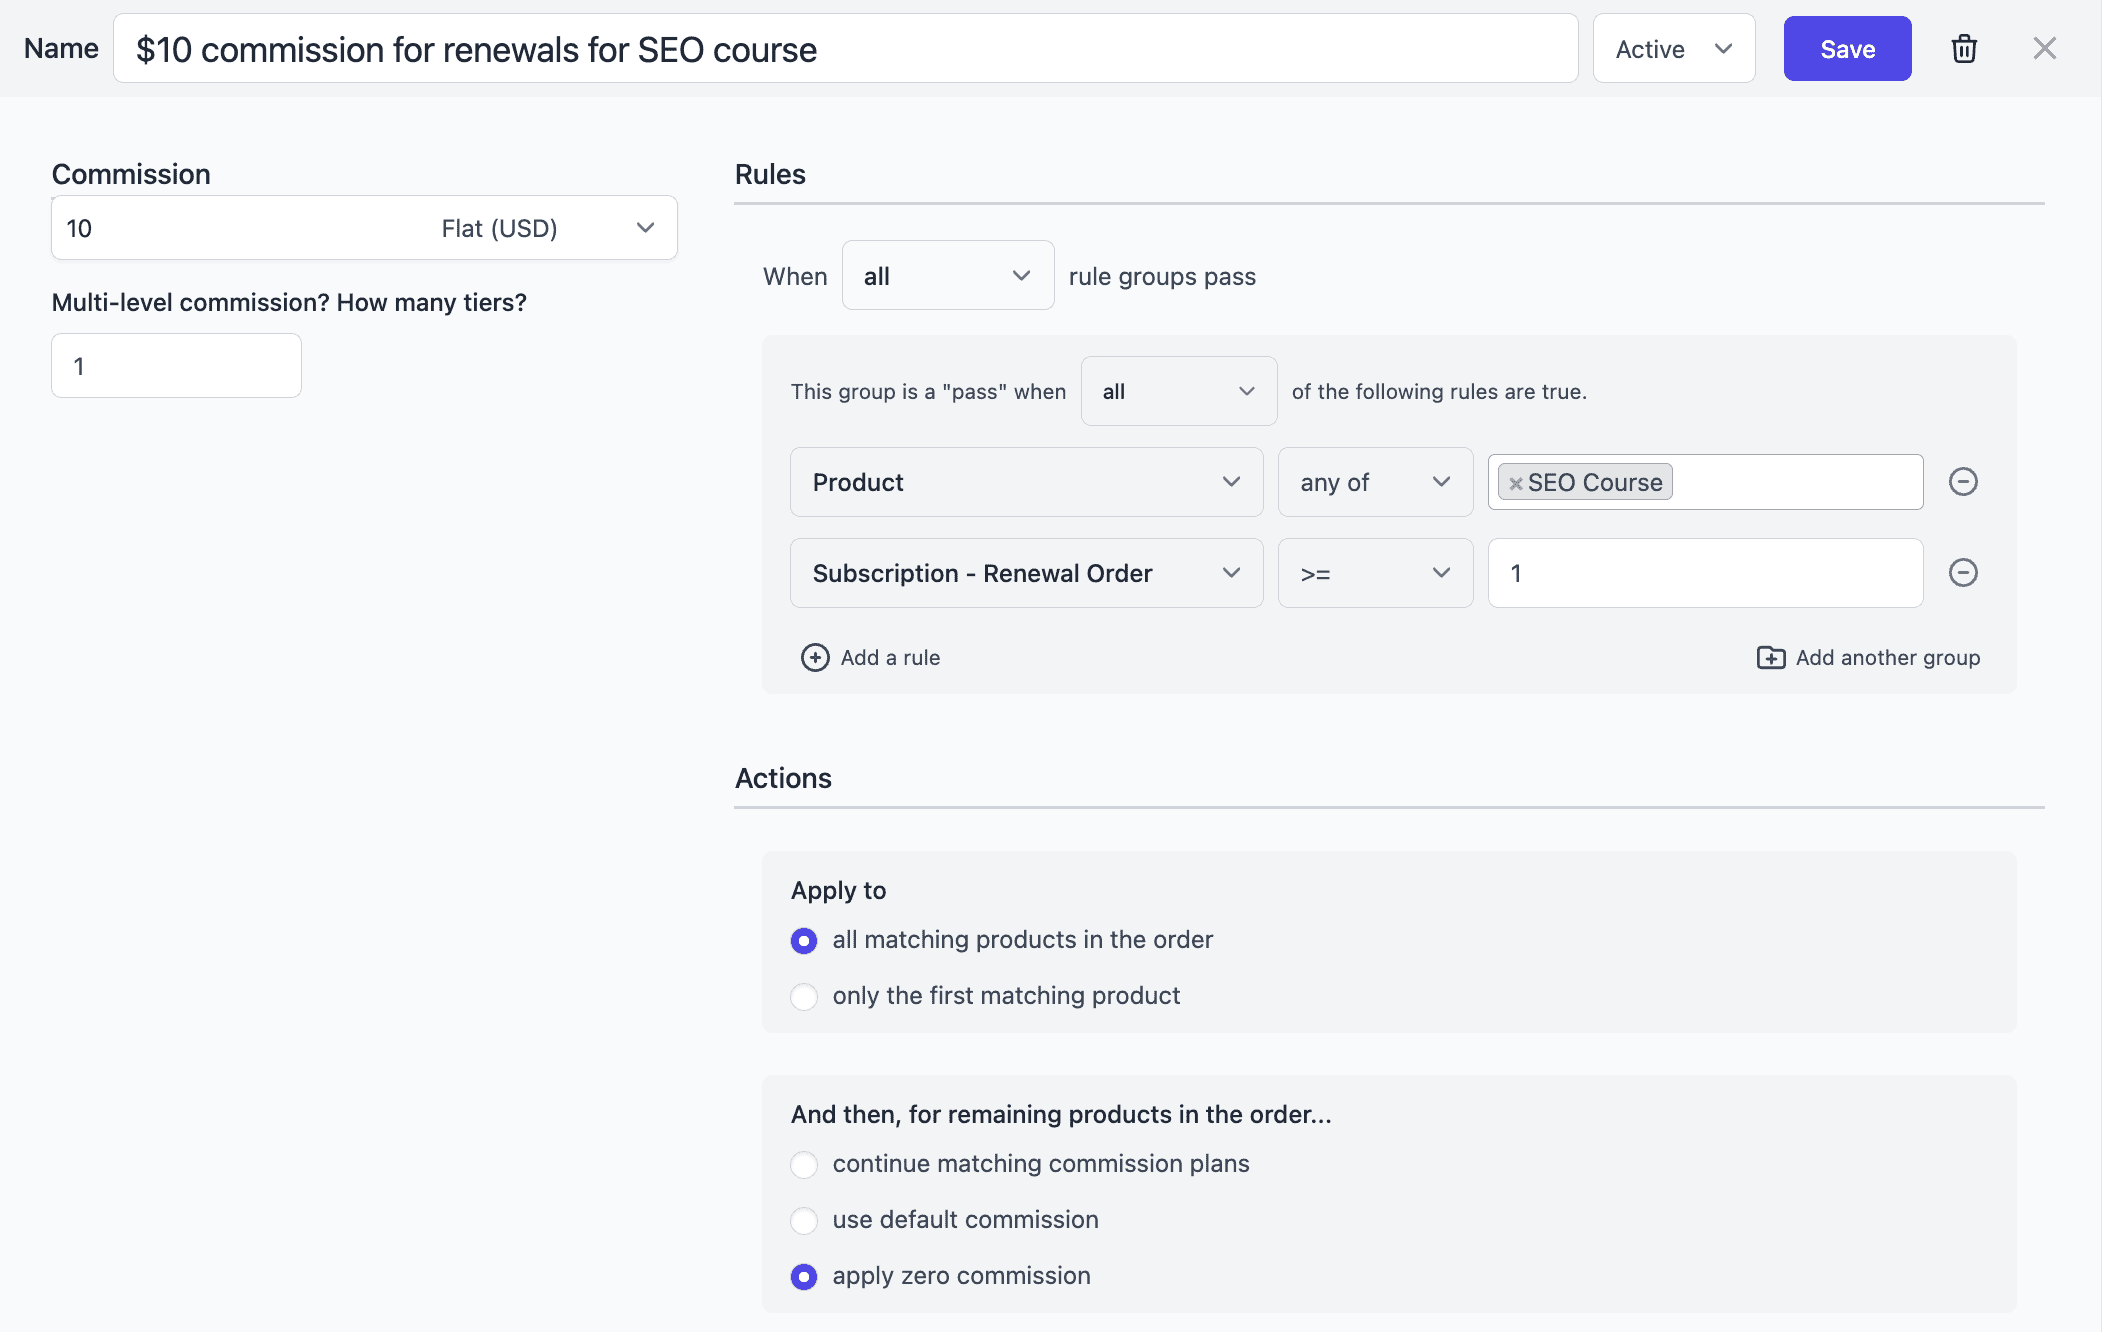Click the plan Name input field
The width and height of the screenshot is (2102, 1332).
[845, 49]
